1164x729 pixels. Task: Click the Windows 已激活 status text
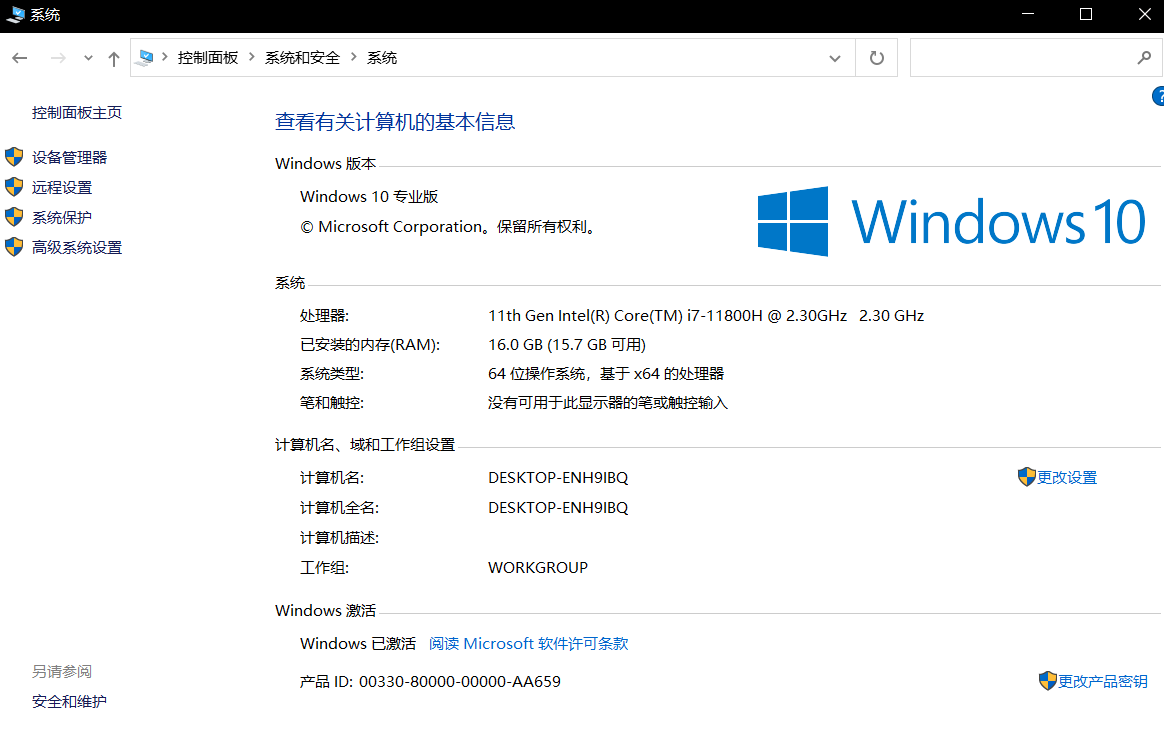[x=358, y=644]
